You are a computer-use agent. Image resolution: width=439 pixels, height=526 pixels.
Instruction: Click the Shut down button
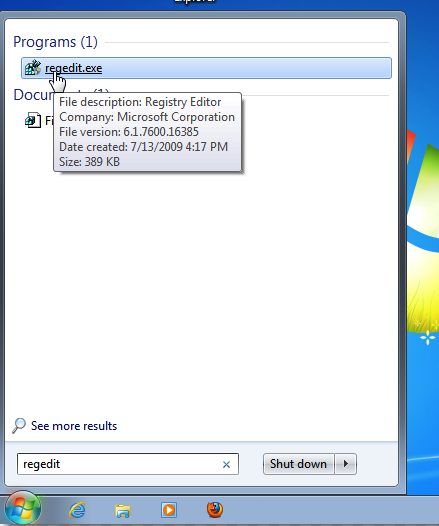298,464
